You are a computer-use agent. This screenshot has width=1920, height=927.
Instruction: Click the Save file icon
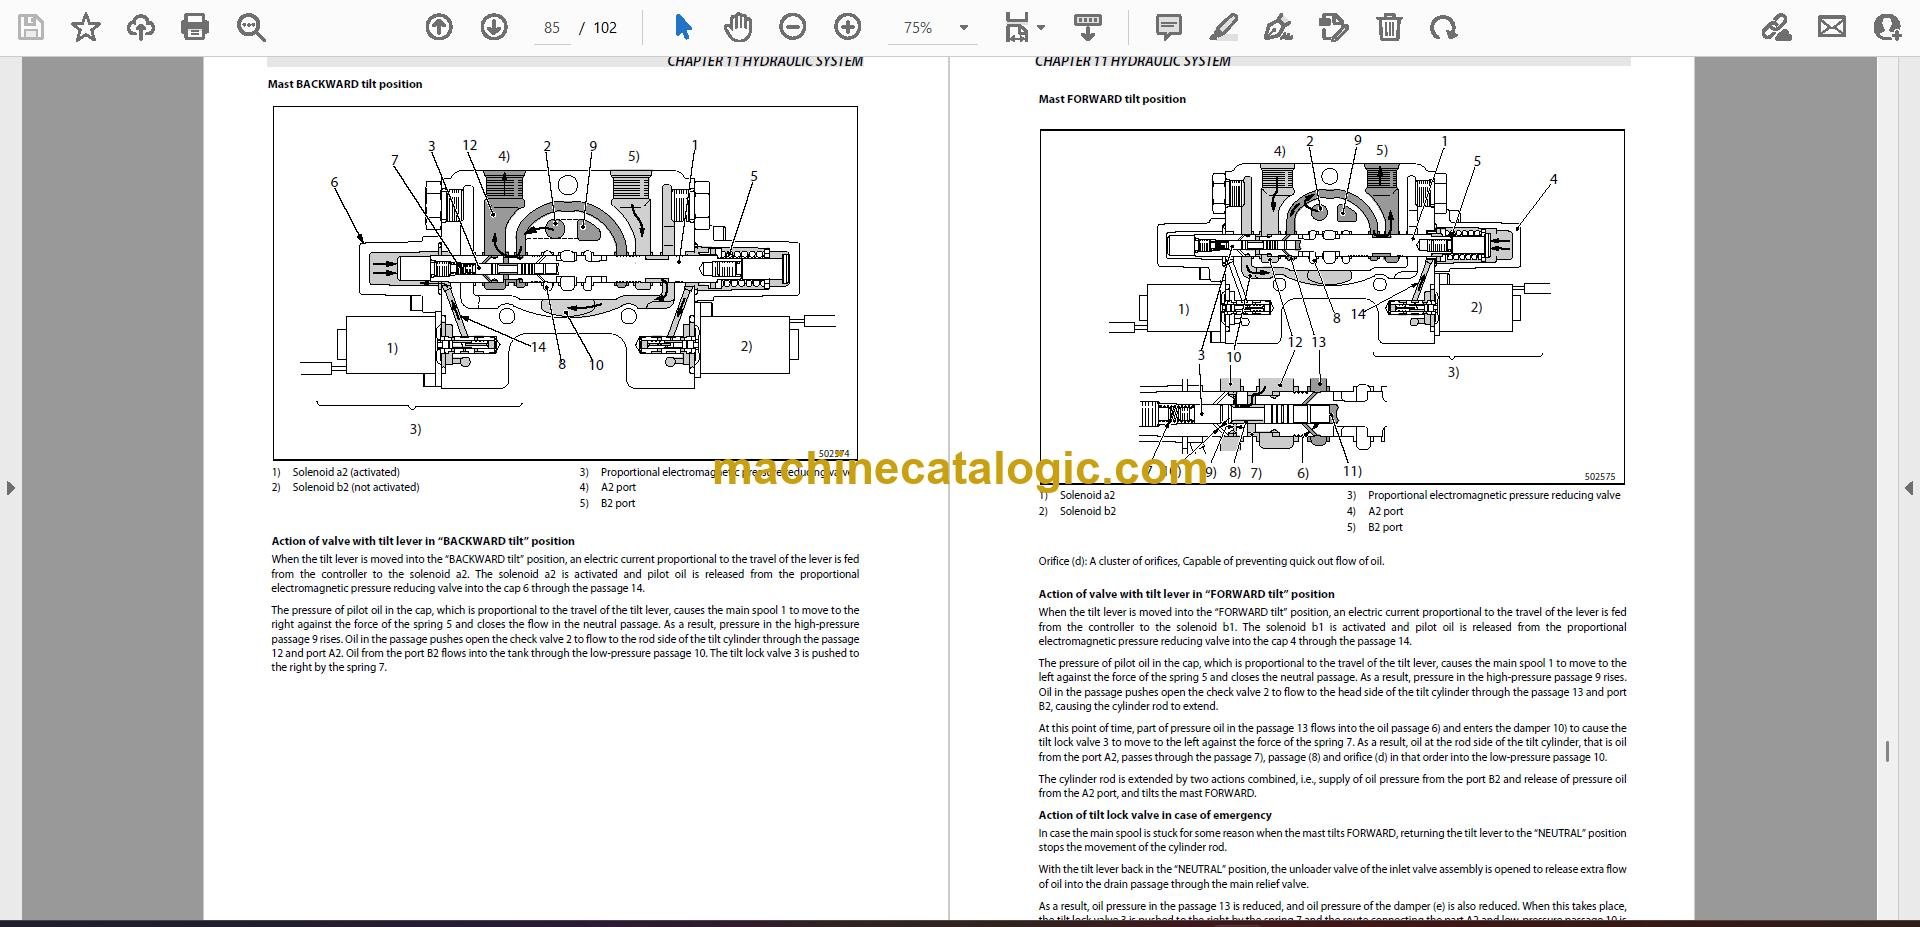tap(31, 27)
